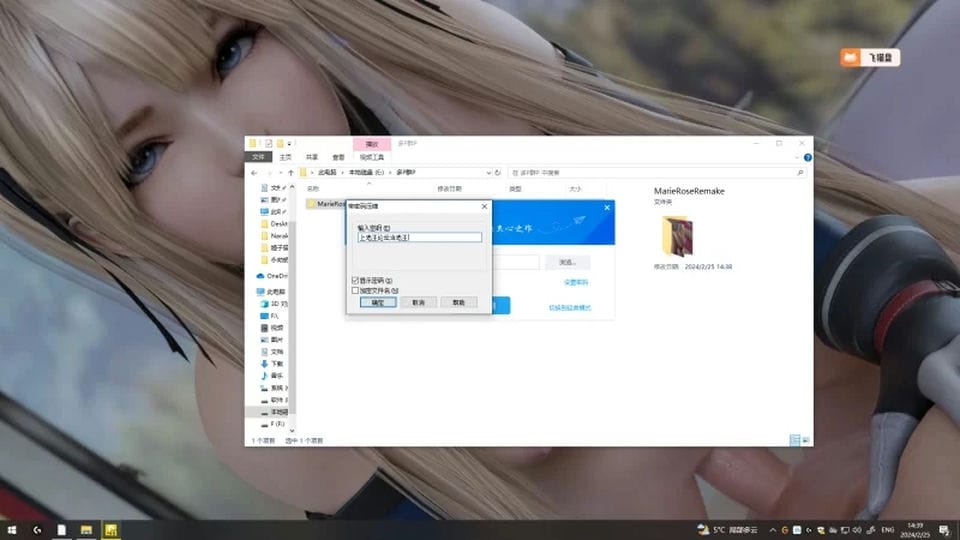
Task: Open the clock and calendar flyout
Action: (915, 530)
